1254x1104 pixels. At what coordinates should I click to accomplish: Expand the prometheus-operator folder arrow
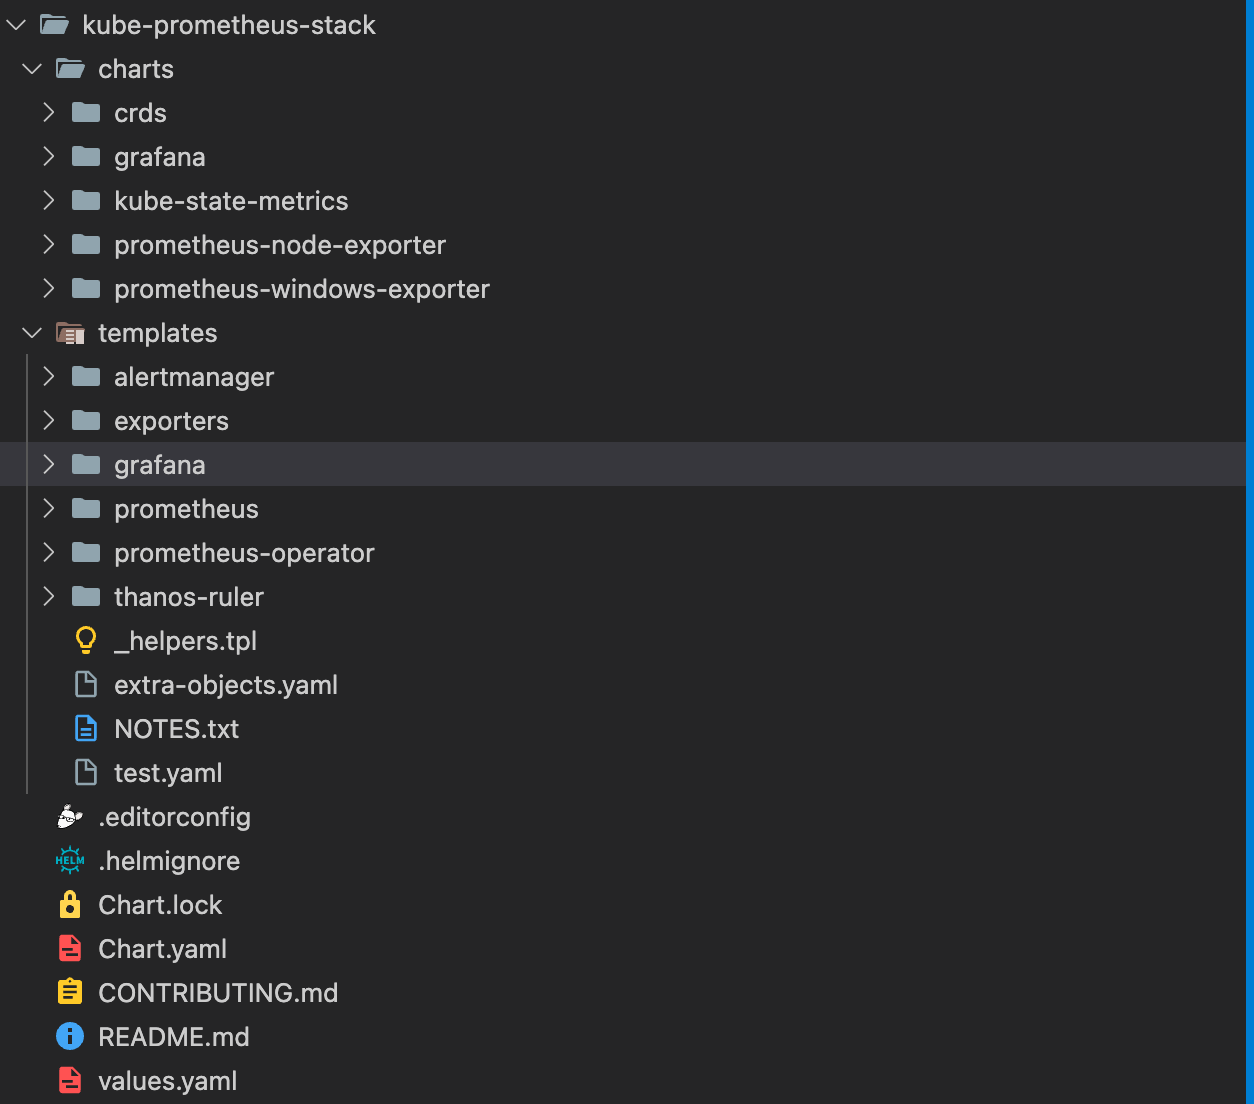pos(48,553)
